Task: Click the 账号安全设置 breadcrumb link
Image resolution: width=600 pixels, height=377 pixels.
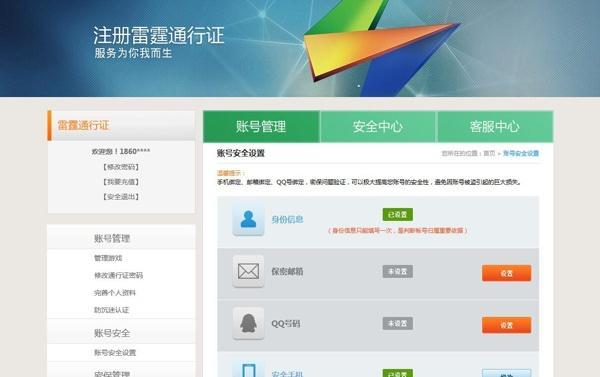Action: click(521, 153)
